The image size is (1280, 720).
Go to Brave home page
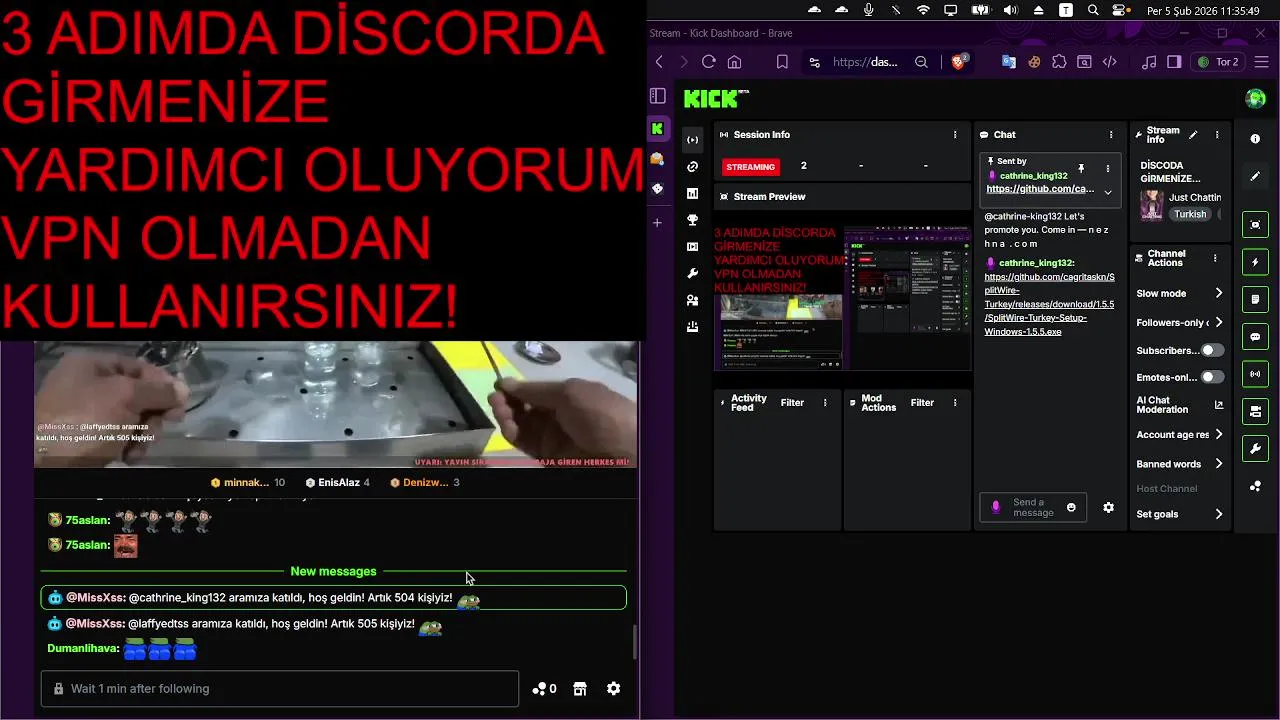[734, 62]
